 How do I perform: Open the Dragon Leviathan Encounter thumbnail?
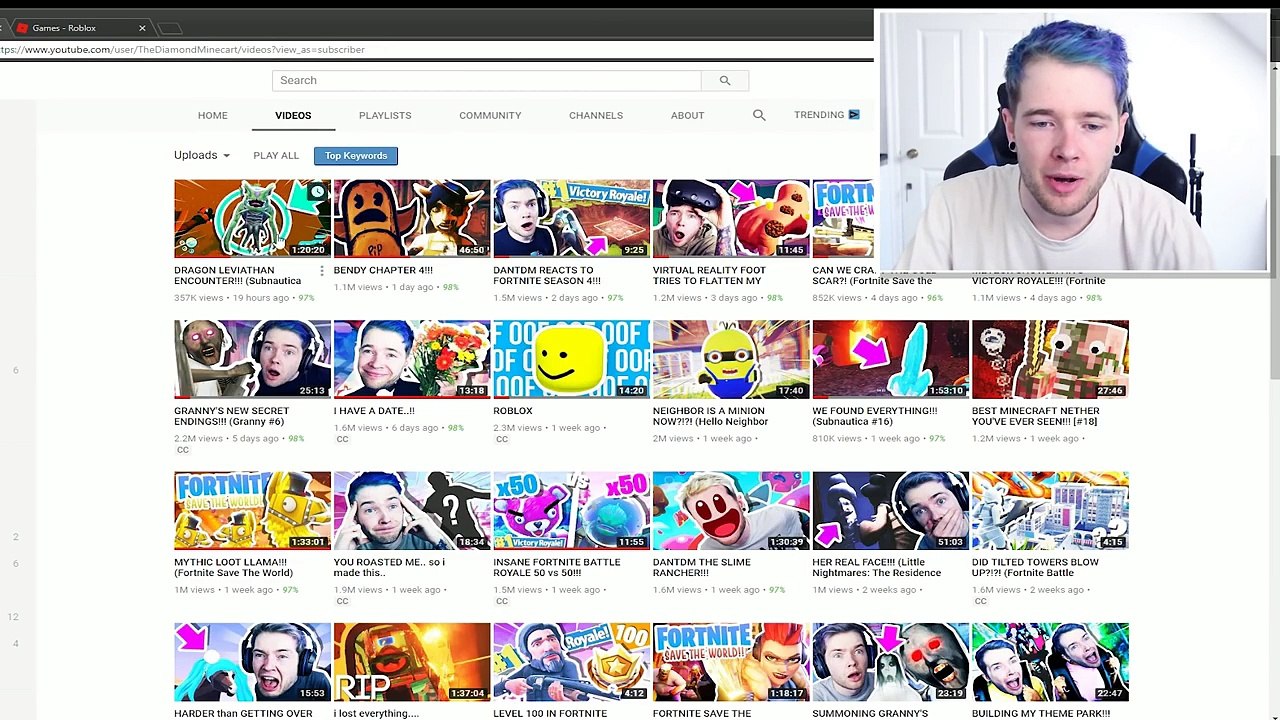click(x=252, y=218)
